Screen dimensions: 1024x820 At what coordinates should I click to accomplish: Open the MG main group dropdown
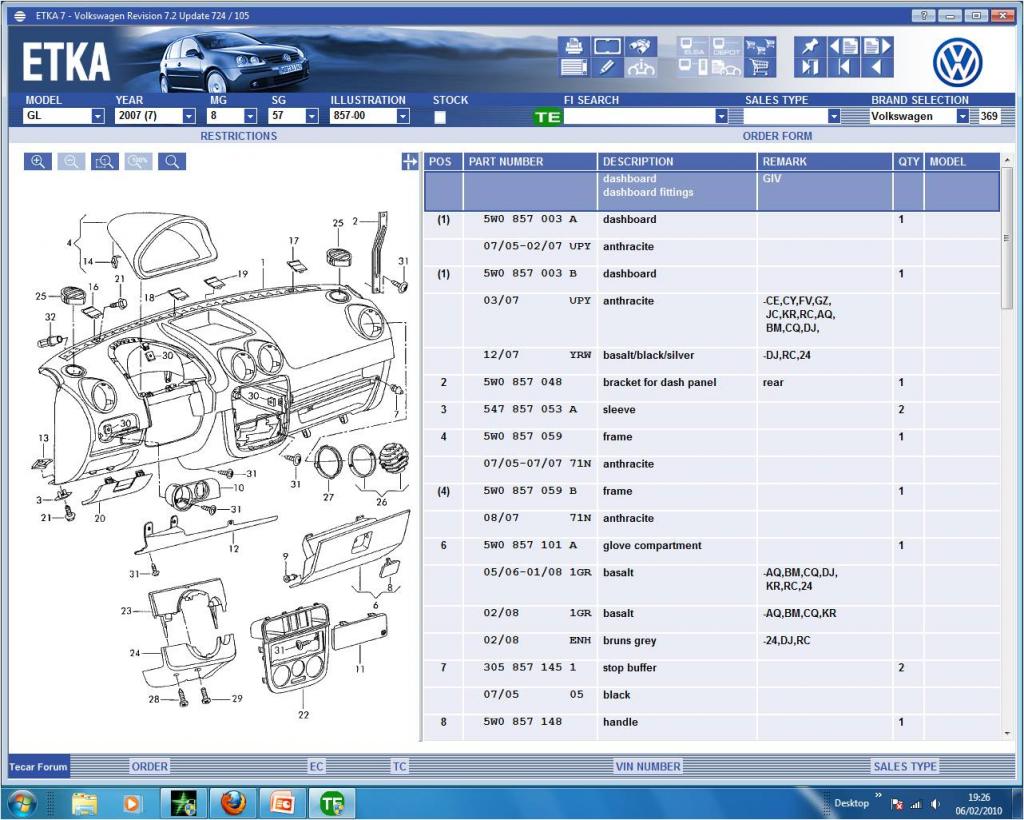point(250,116)
